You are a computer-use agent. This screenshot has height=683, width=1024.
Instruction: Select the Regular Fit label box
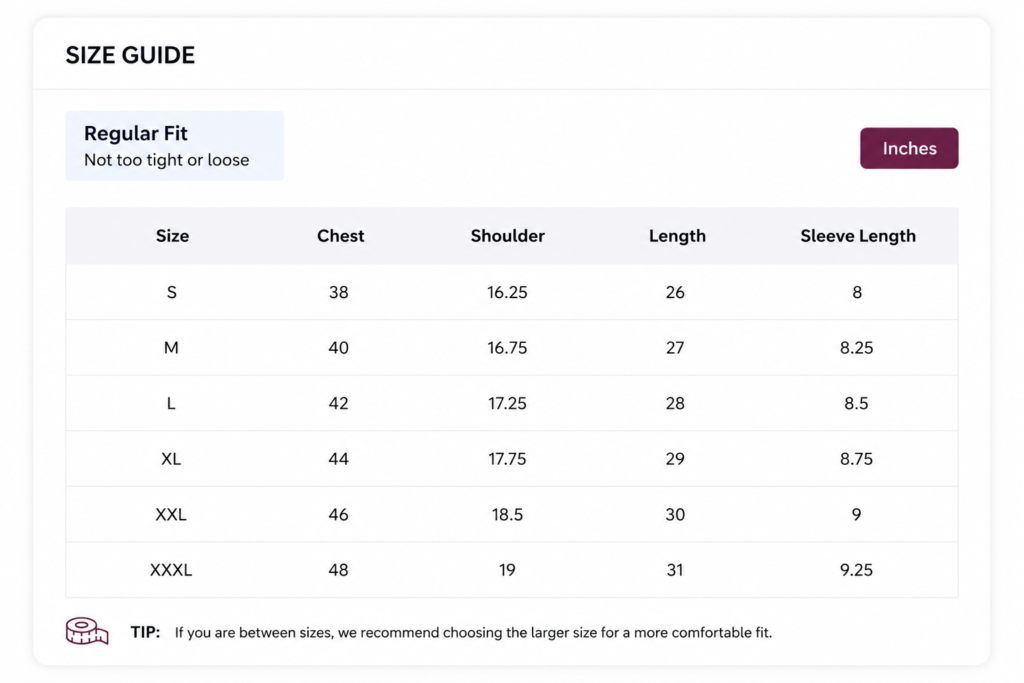(x=174, y=146)
